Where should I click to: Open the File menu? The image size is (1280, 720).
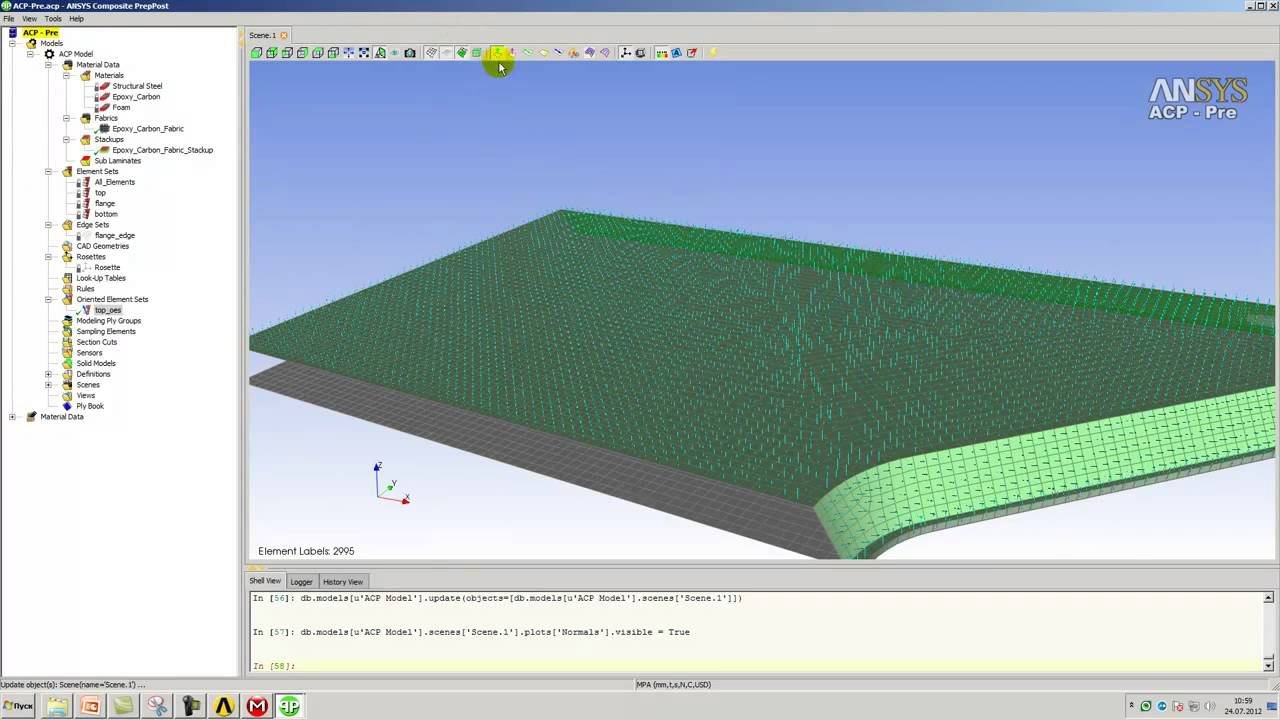pyautogui.click(x=8, y=19)
